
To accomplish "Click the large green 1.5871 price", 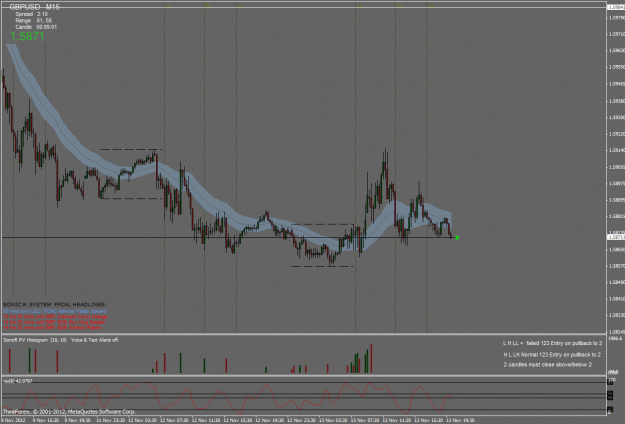I will click(x=27, y=36).
